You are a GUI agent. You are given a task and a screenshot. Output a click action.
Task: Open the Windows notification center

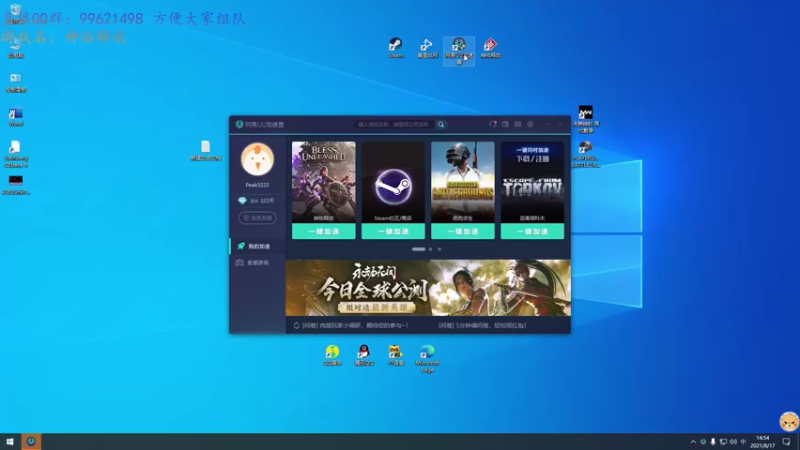[786, 442]
